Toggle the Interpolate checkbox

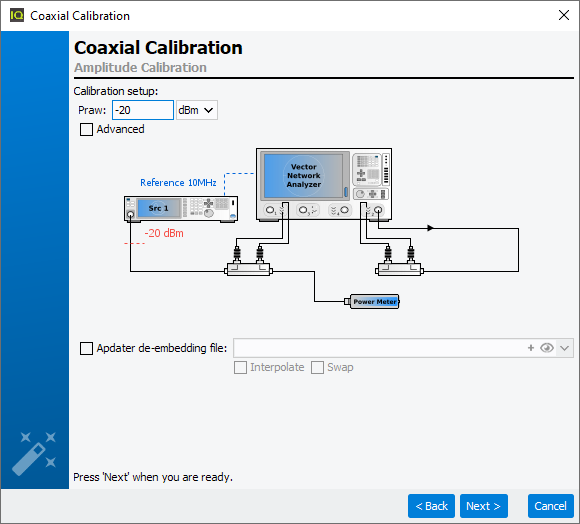click(240, 368)
